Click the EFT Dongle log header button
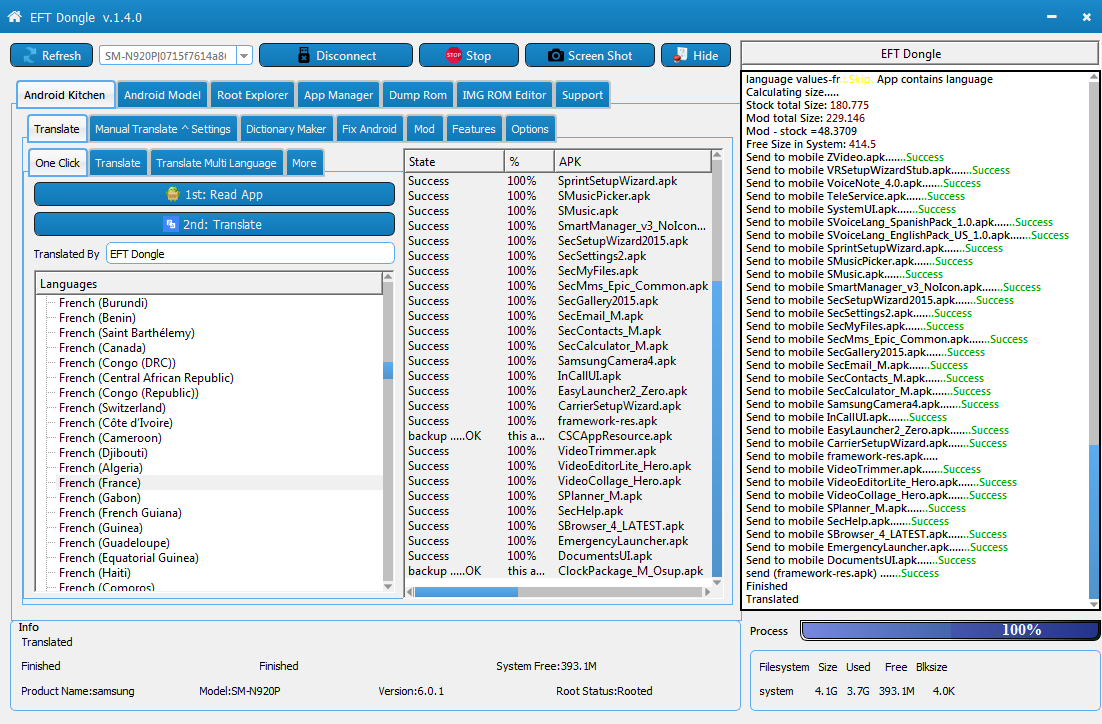The height and width of the screenshot is (724, 1102). point(920,54)
